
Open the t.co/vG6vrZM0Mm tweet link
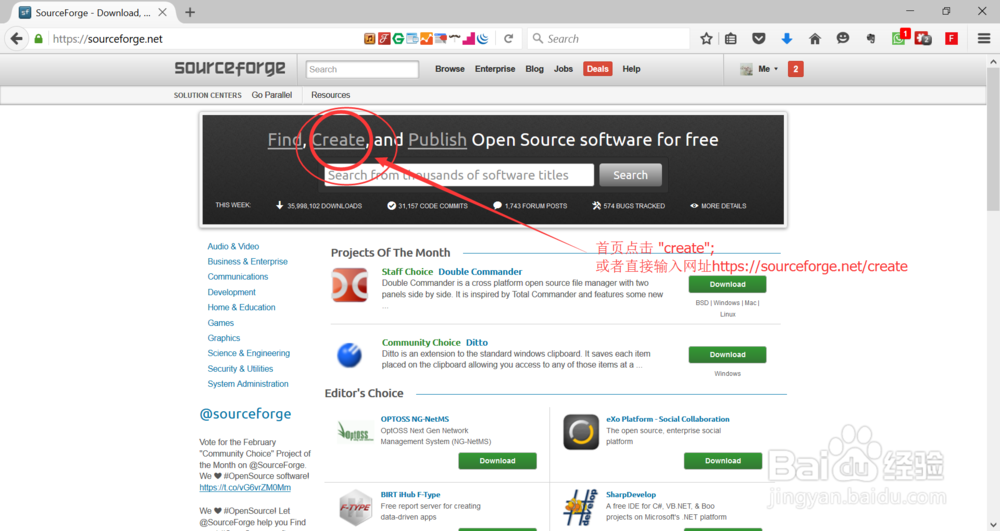tap(245, 488)
